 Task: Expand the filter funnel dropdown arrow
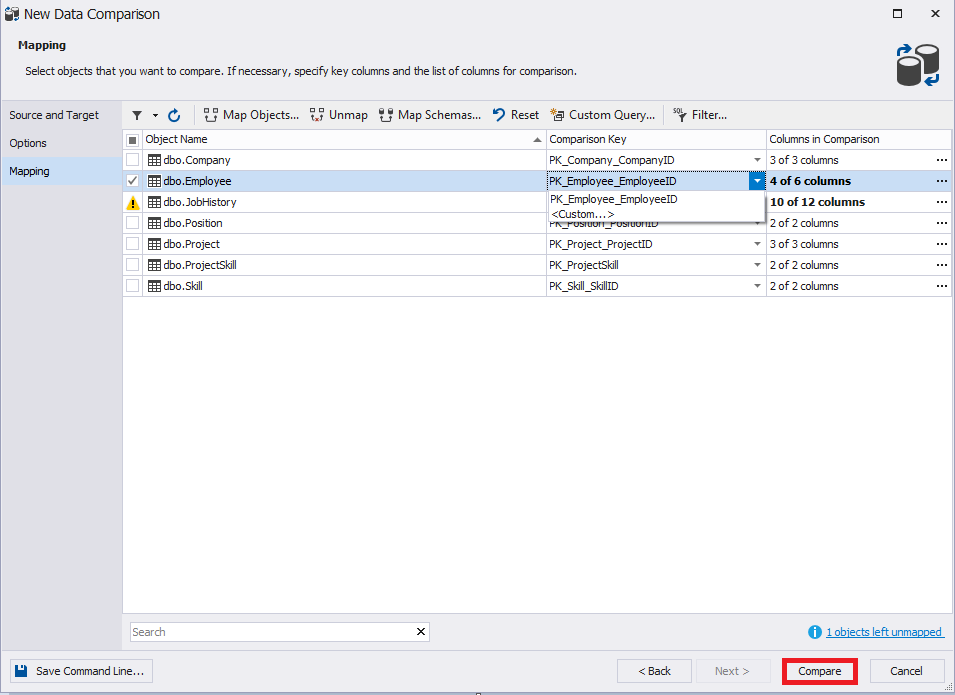155,115
